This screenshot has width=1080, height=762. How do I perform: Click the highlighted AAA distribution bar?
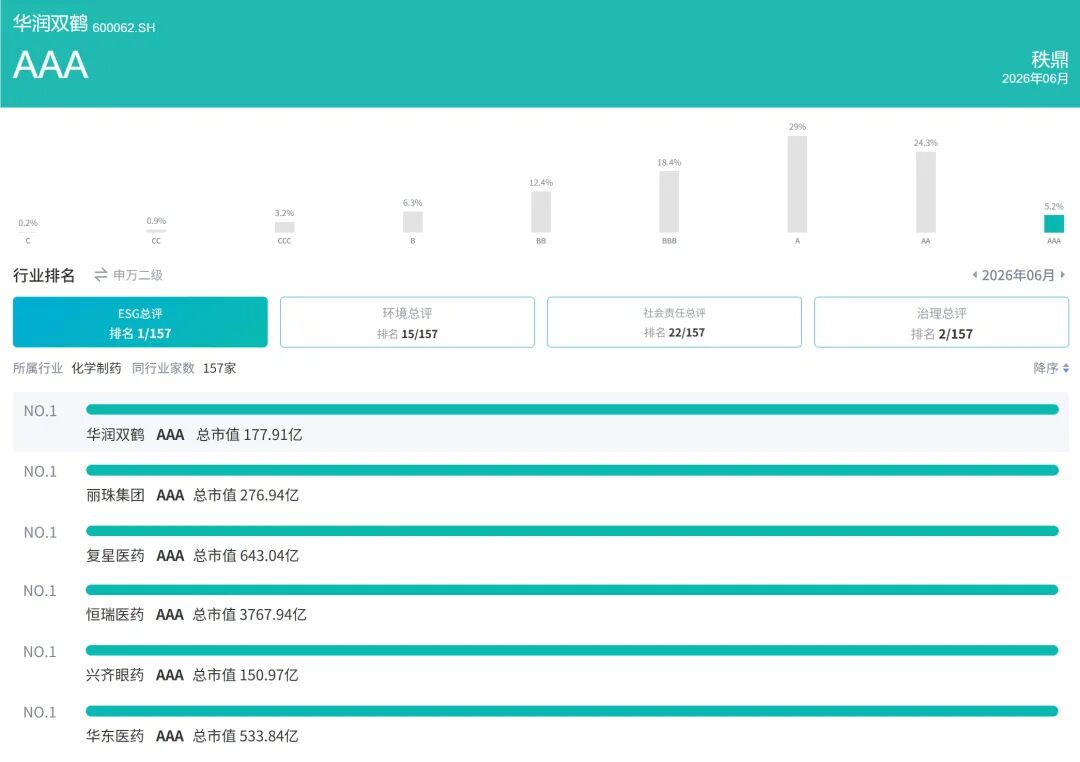pos(1054,224)
